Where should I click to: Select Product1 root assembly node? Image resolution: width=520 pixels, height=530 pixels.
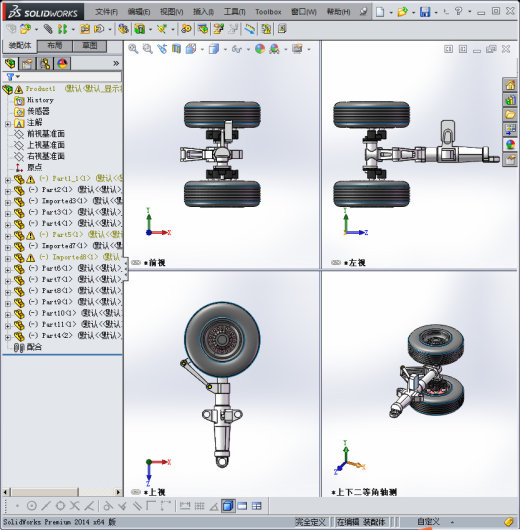coord(40,89)
